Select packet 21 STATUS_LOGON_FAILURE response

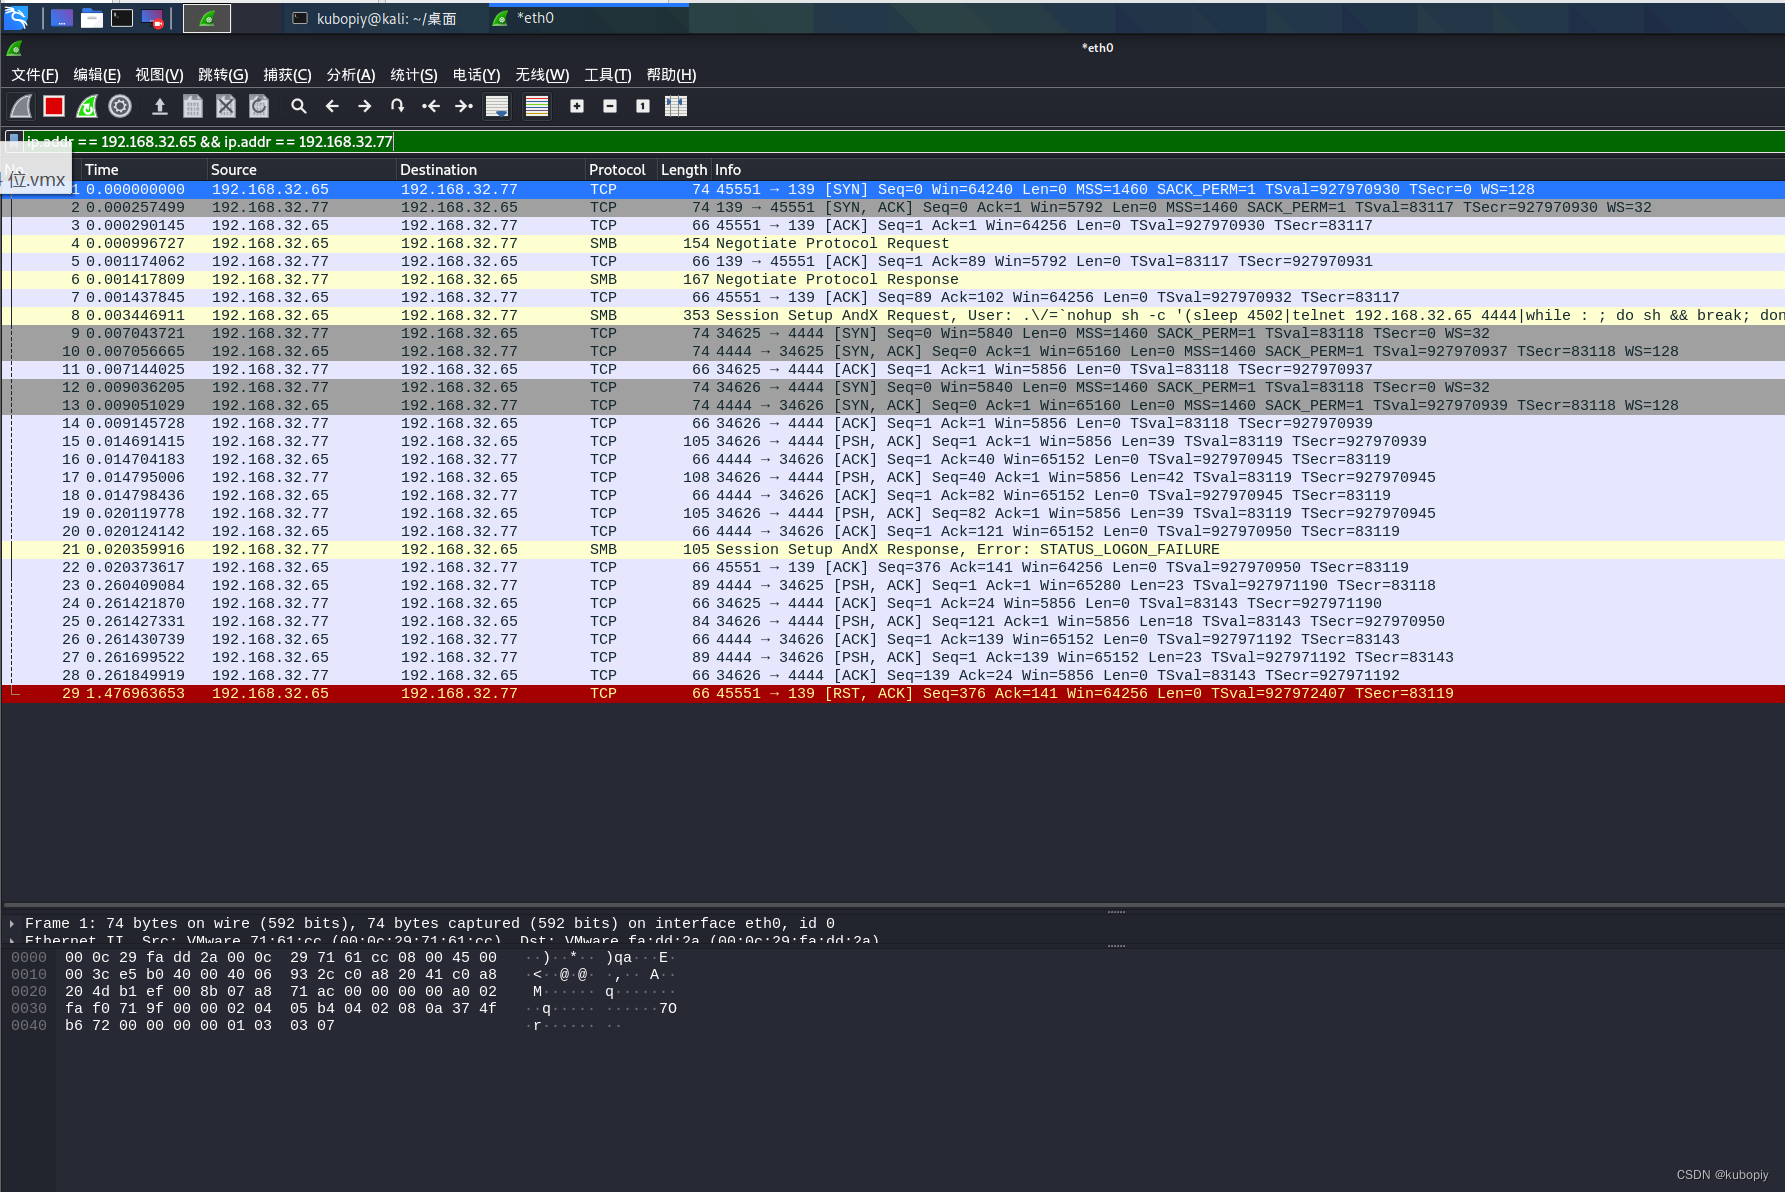coord(892,549)
